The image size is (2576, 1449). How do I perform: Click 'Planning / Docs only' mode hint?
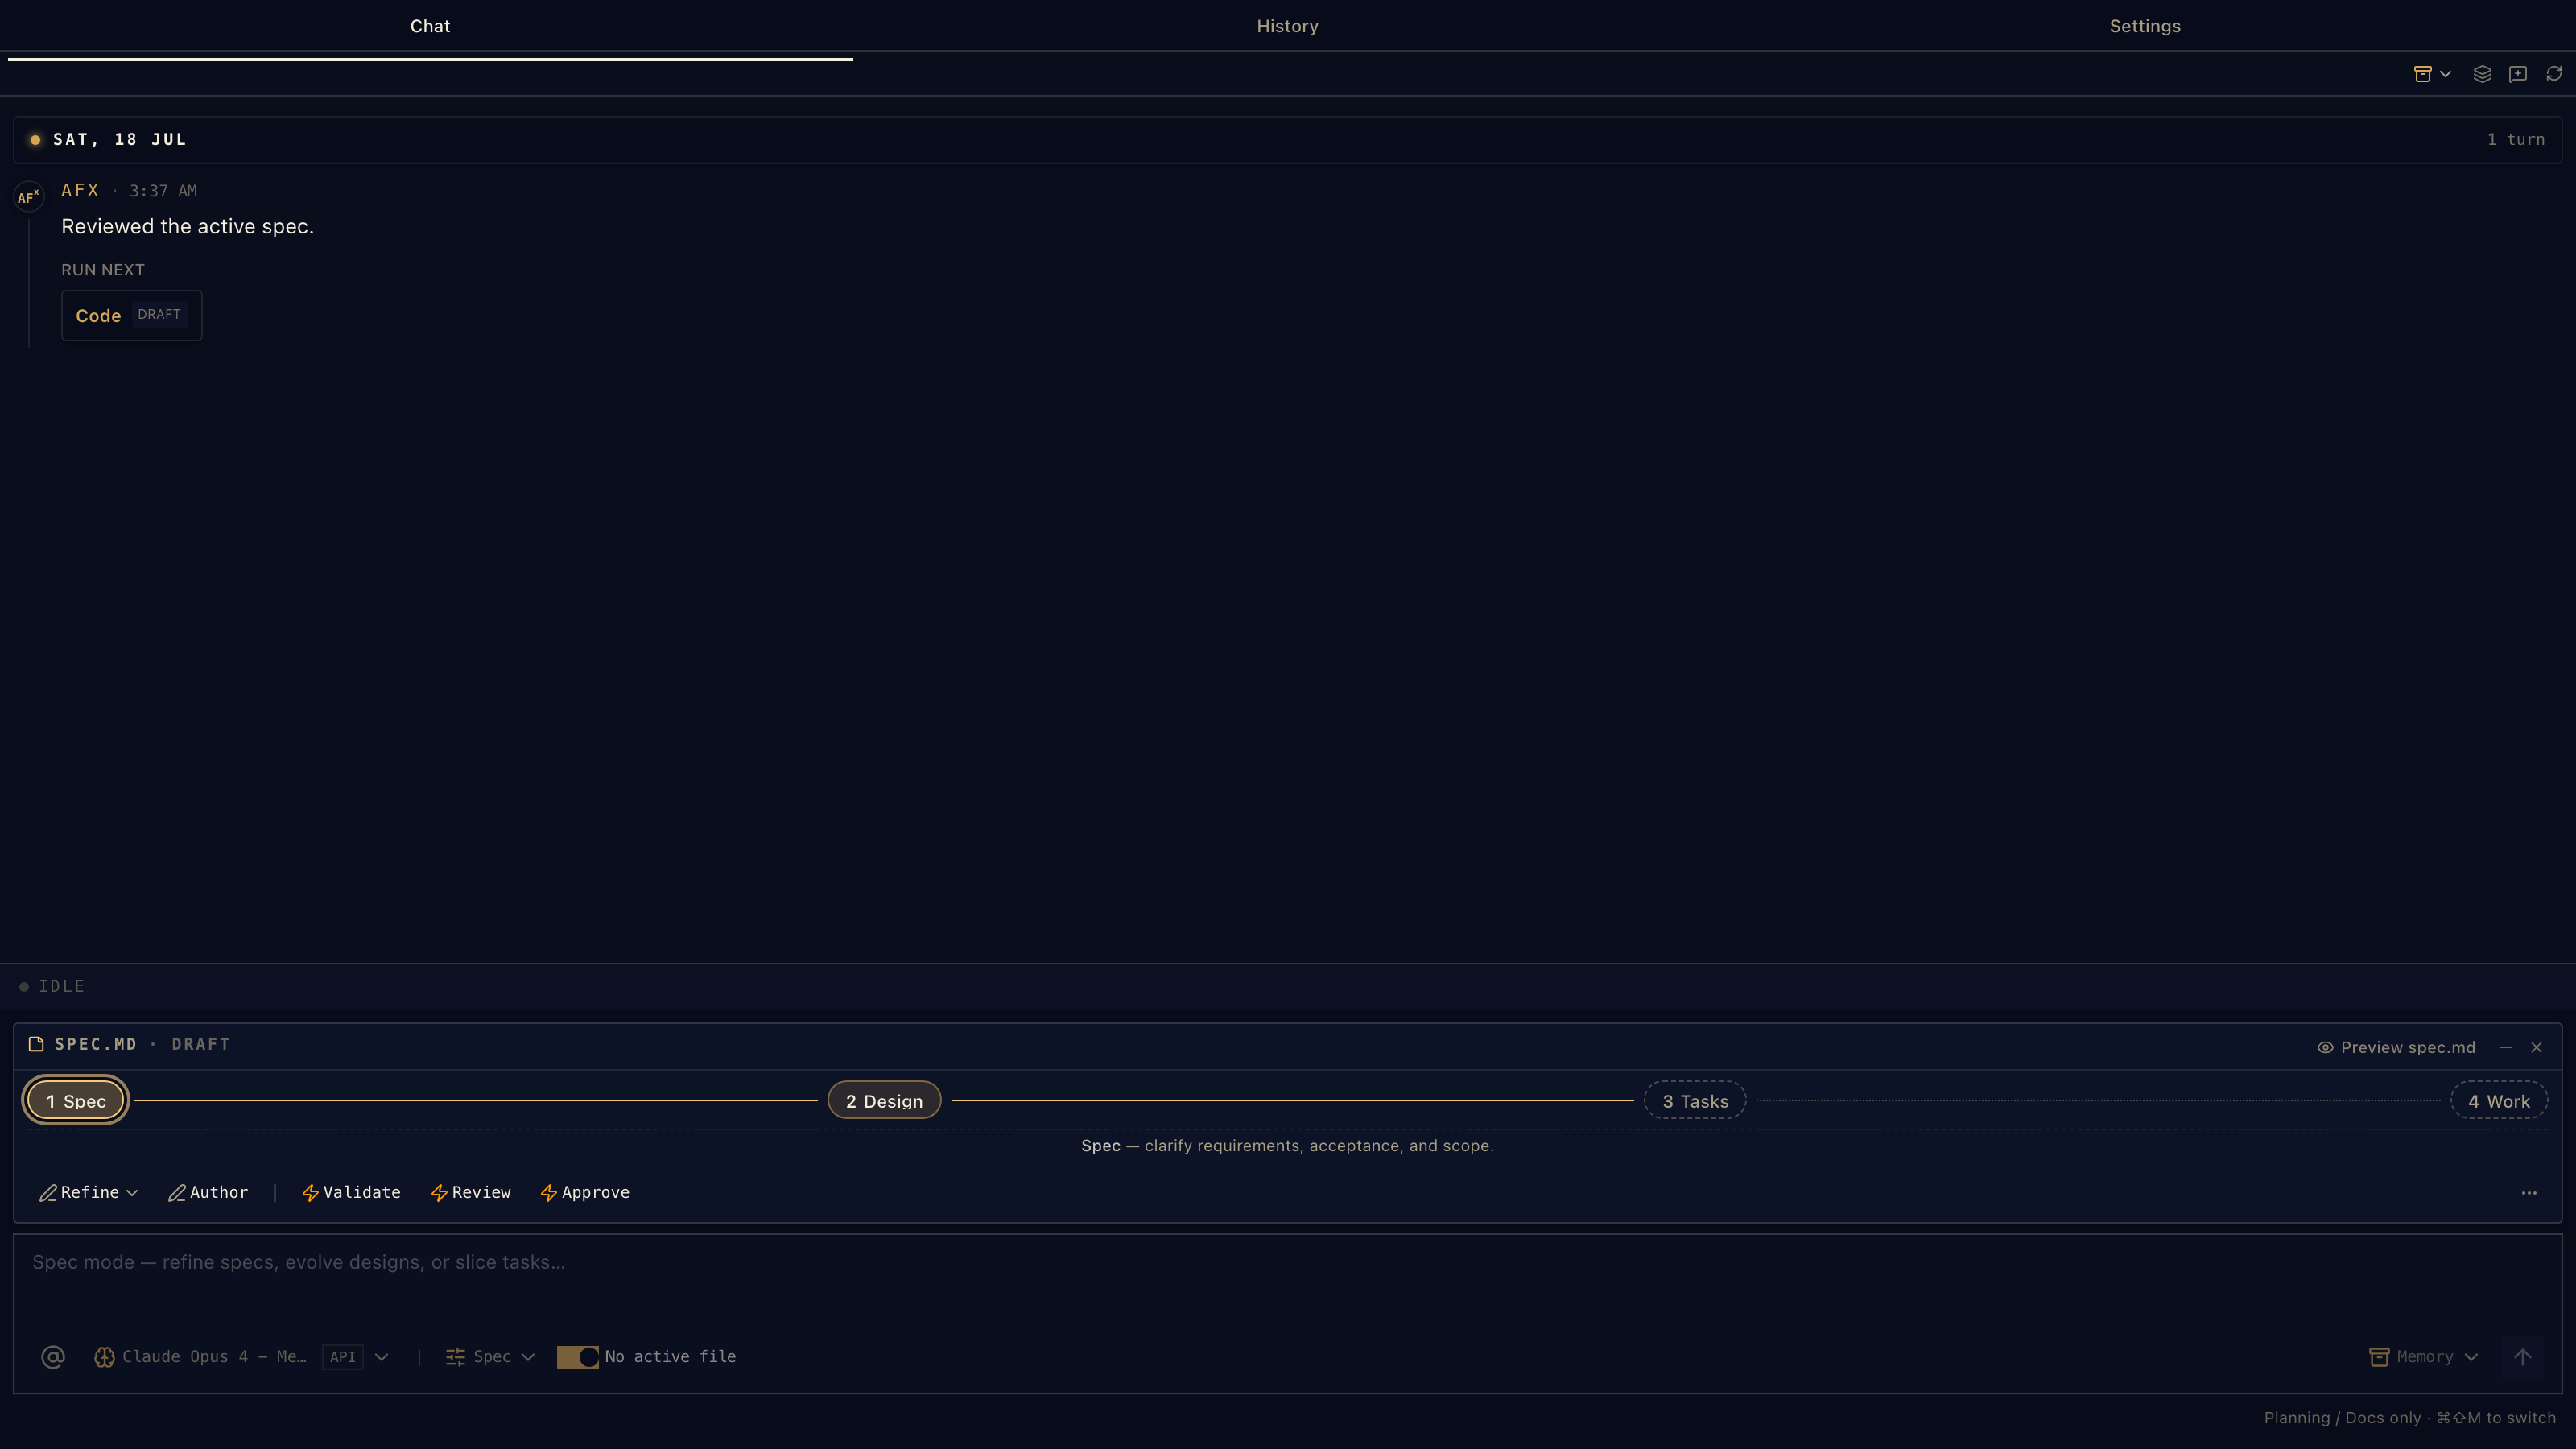coord(2343,1418)
